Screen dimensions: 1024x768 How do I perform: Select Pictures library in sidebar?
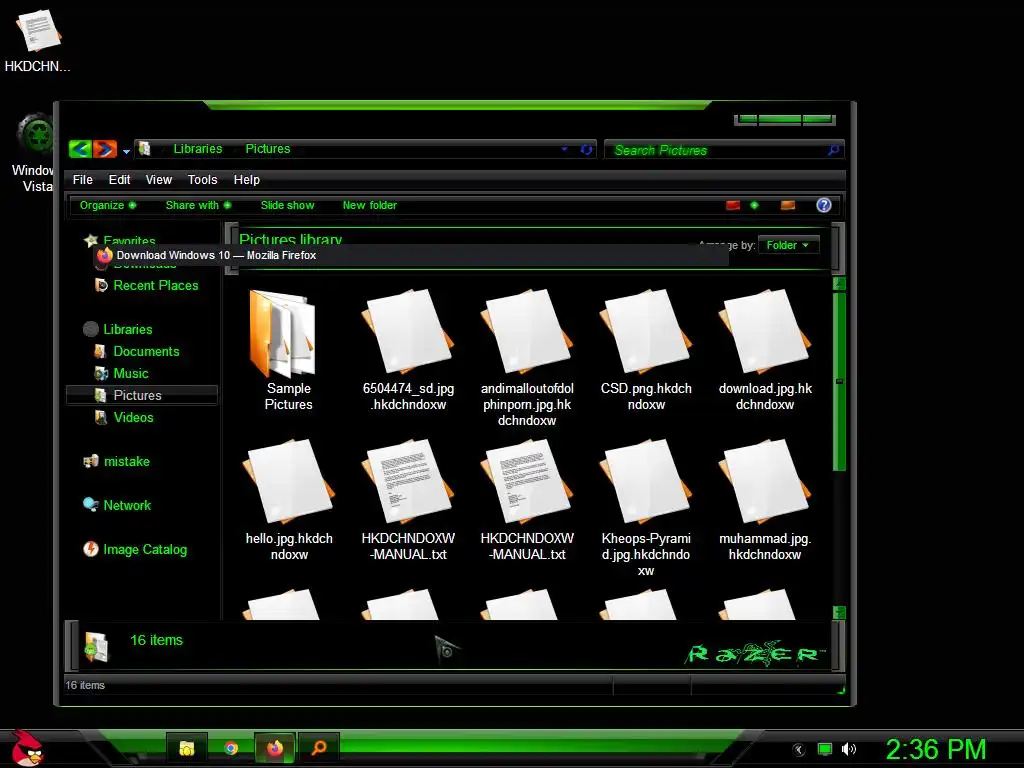[x=142, y=395]
